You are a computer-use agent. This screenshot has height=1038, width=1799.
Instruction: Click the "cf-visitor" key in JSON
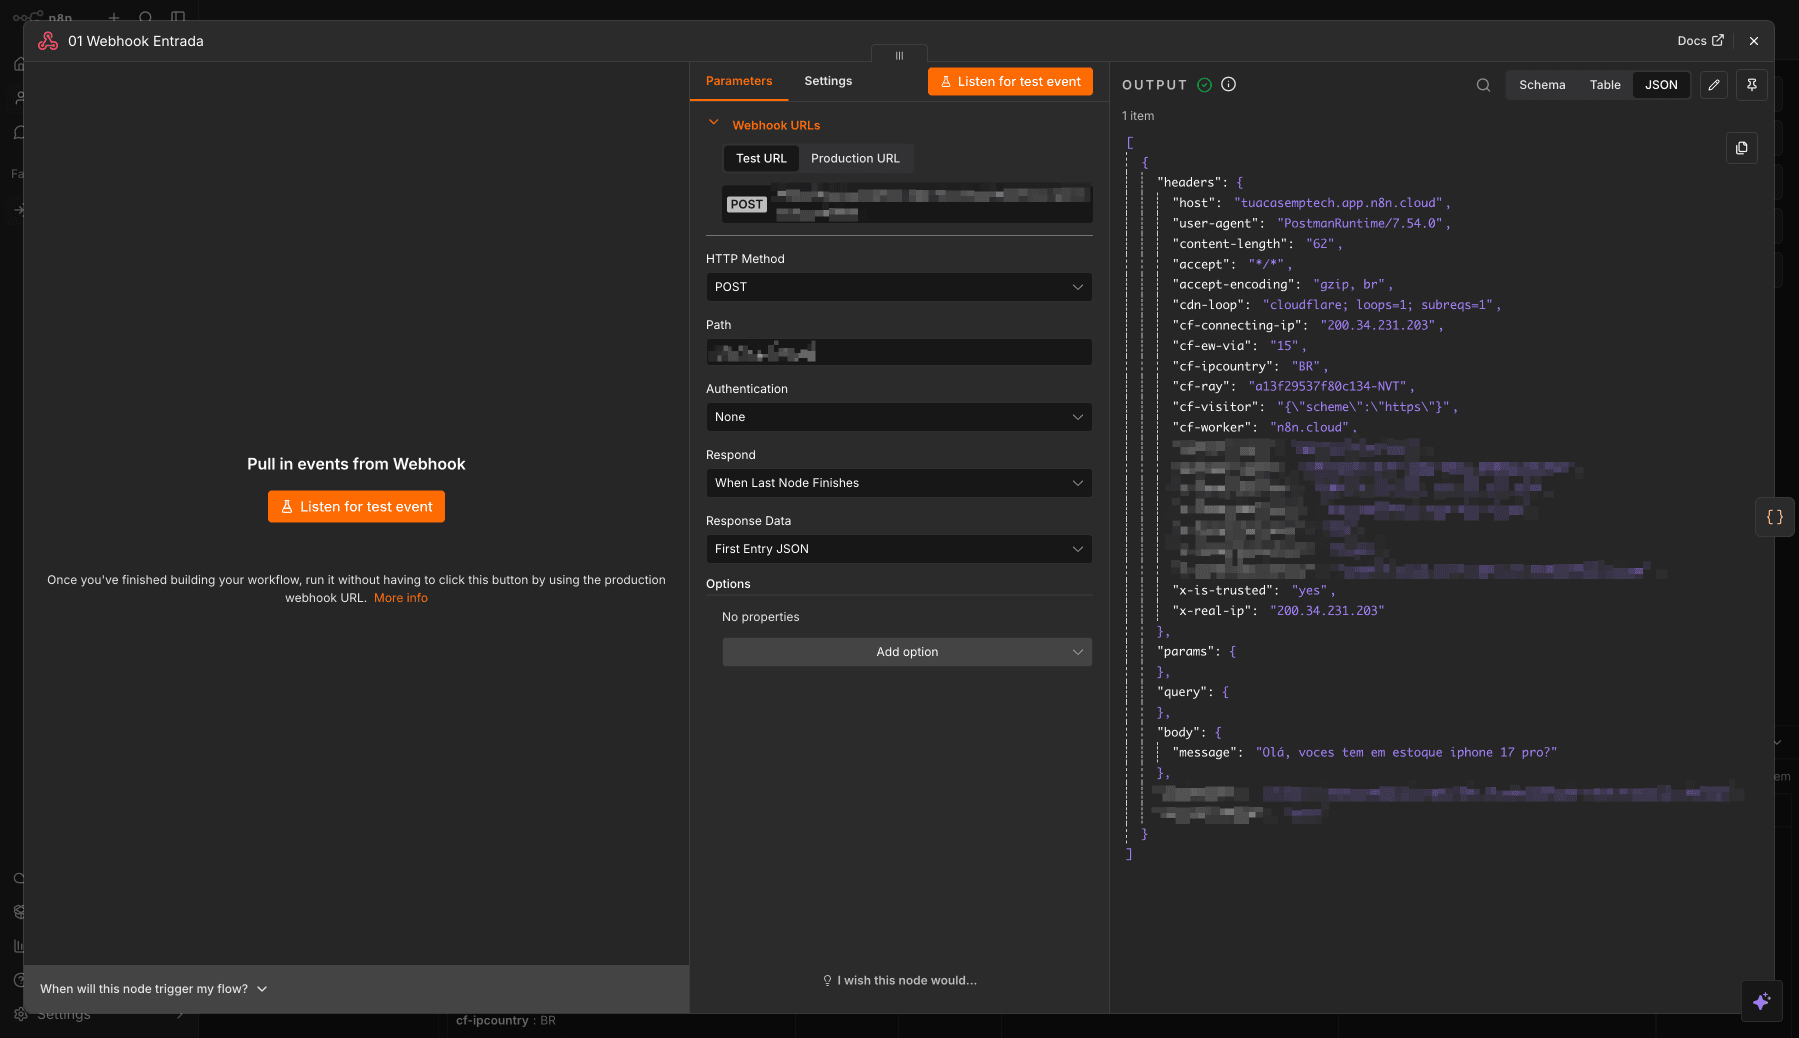[1219, 407]
